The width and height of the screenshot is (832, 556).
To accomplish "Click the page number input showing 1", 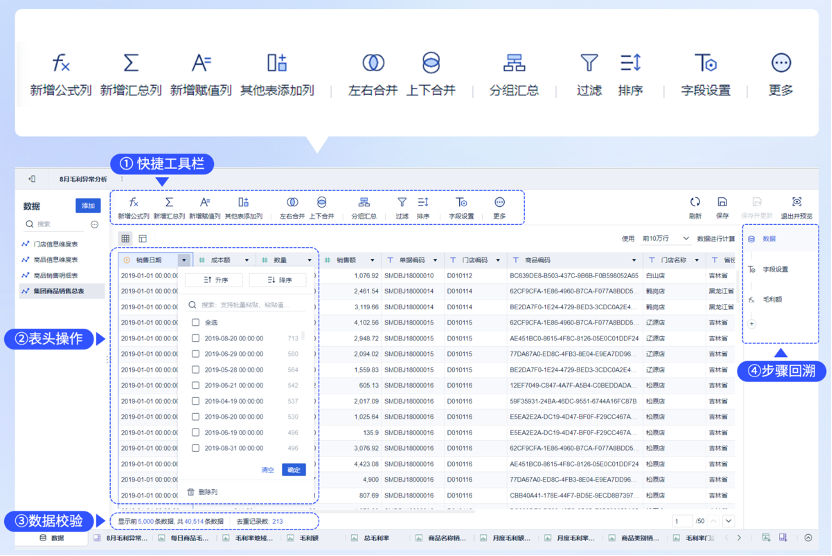I will click(682, 521).
